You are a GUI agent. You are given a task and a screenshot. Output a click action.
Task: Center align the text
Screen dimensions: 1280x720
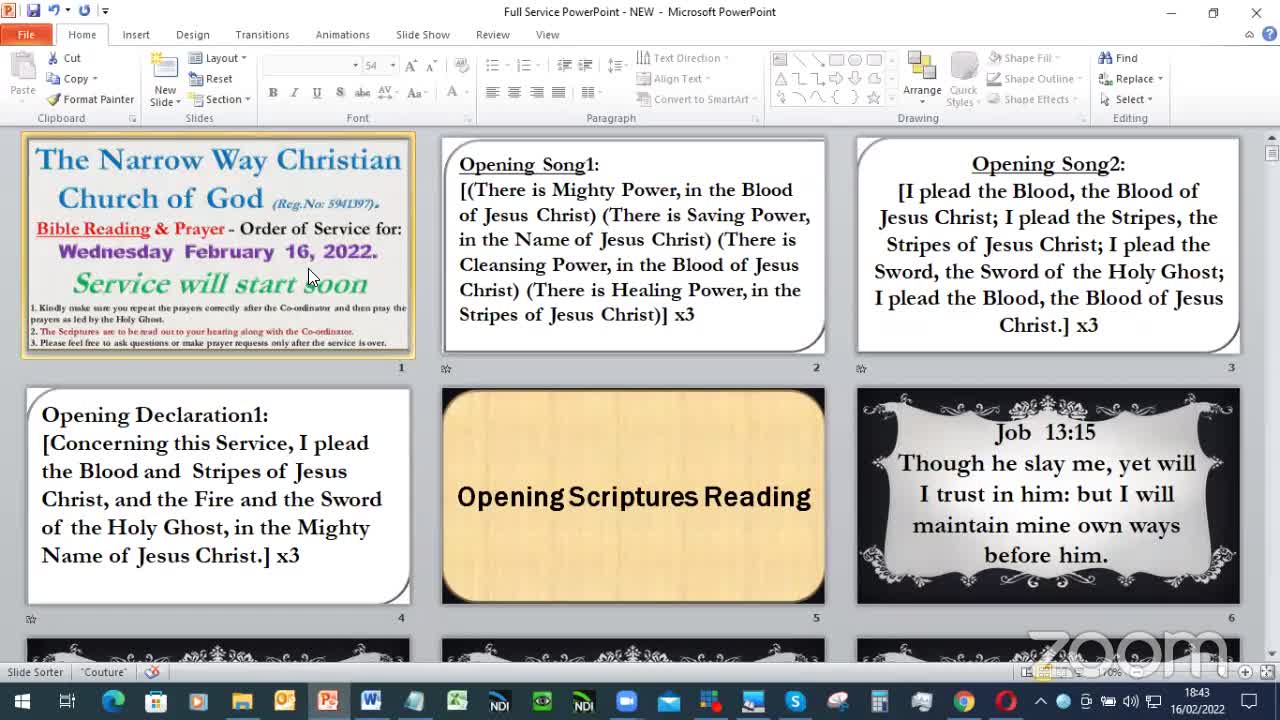[x=514, y=92]
